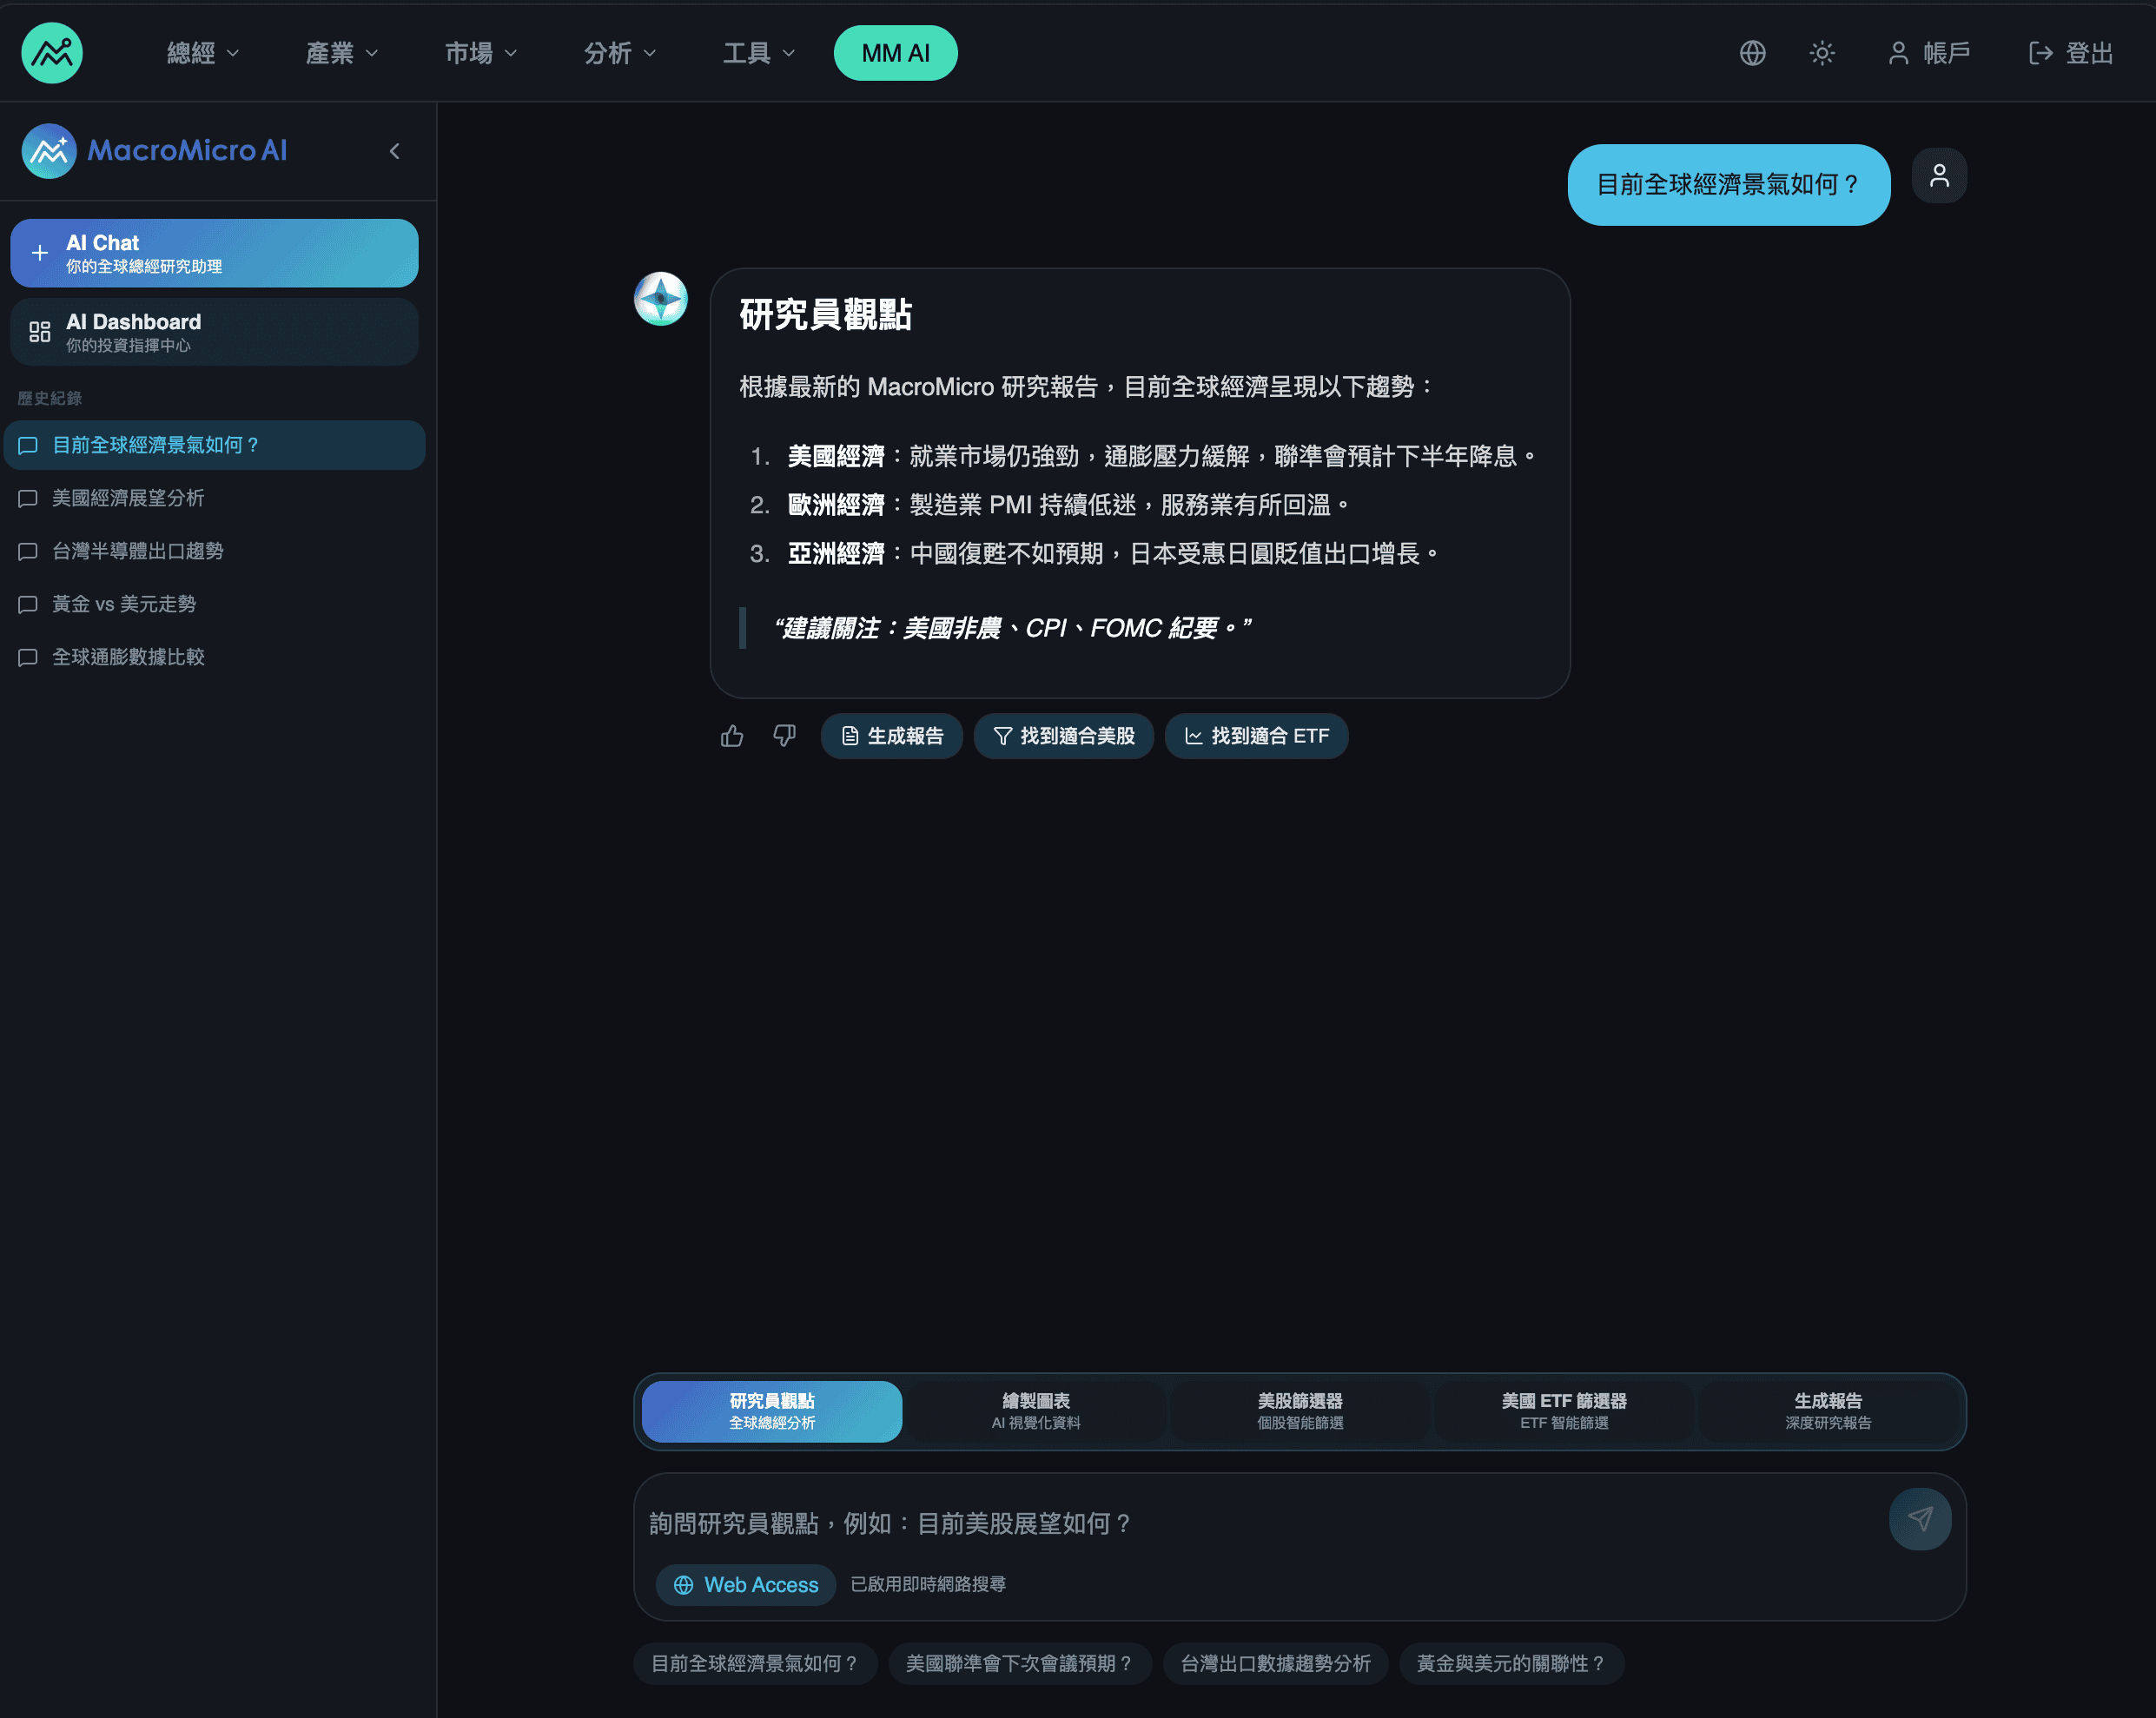Click chat icon beside 全球通膨數據比較

(28, 657)
